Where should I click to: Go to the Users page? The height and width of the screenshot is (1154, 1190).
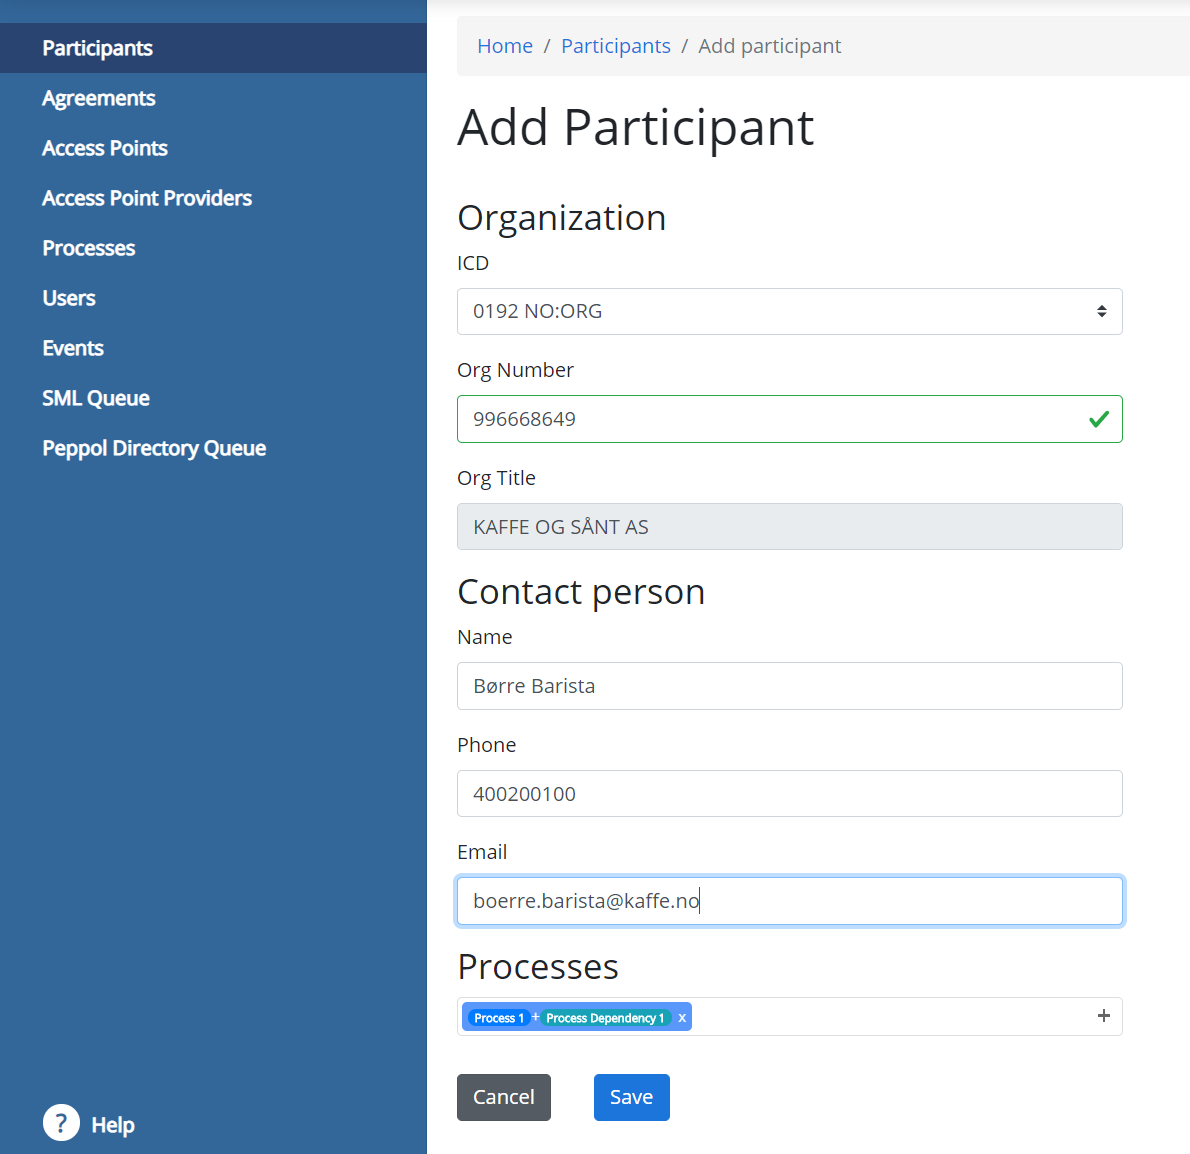(x=68, y=298)
